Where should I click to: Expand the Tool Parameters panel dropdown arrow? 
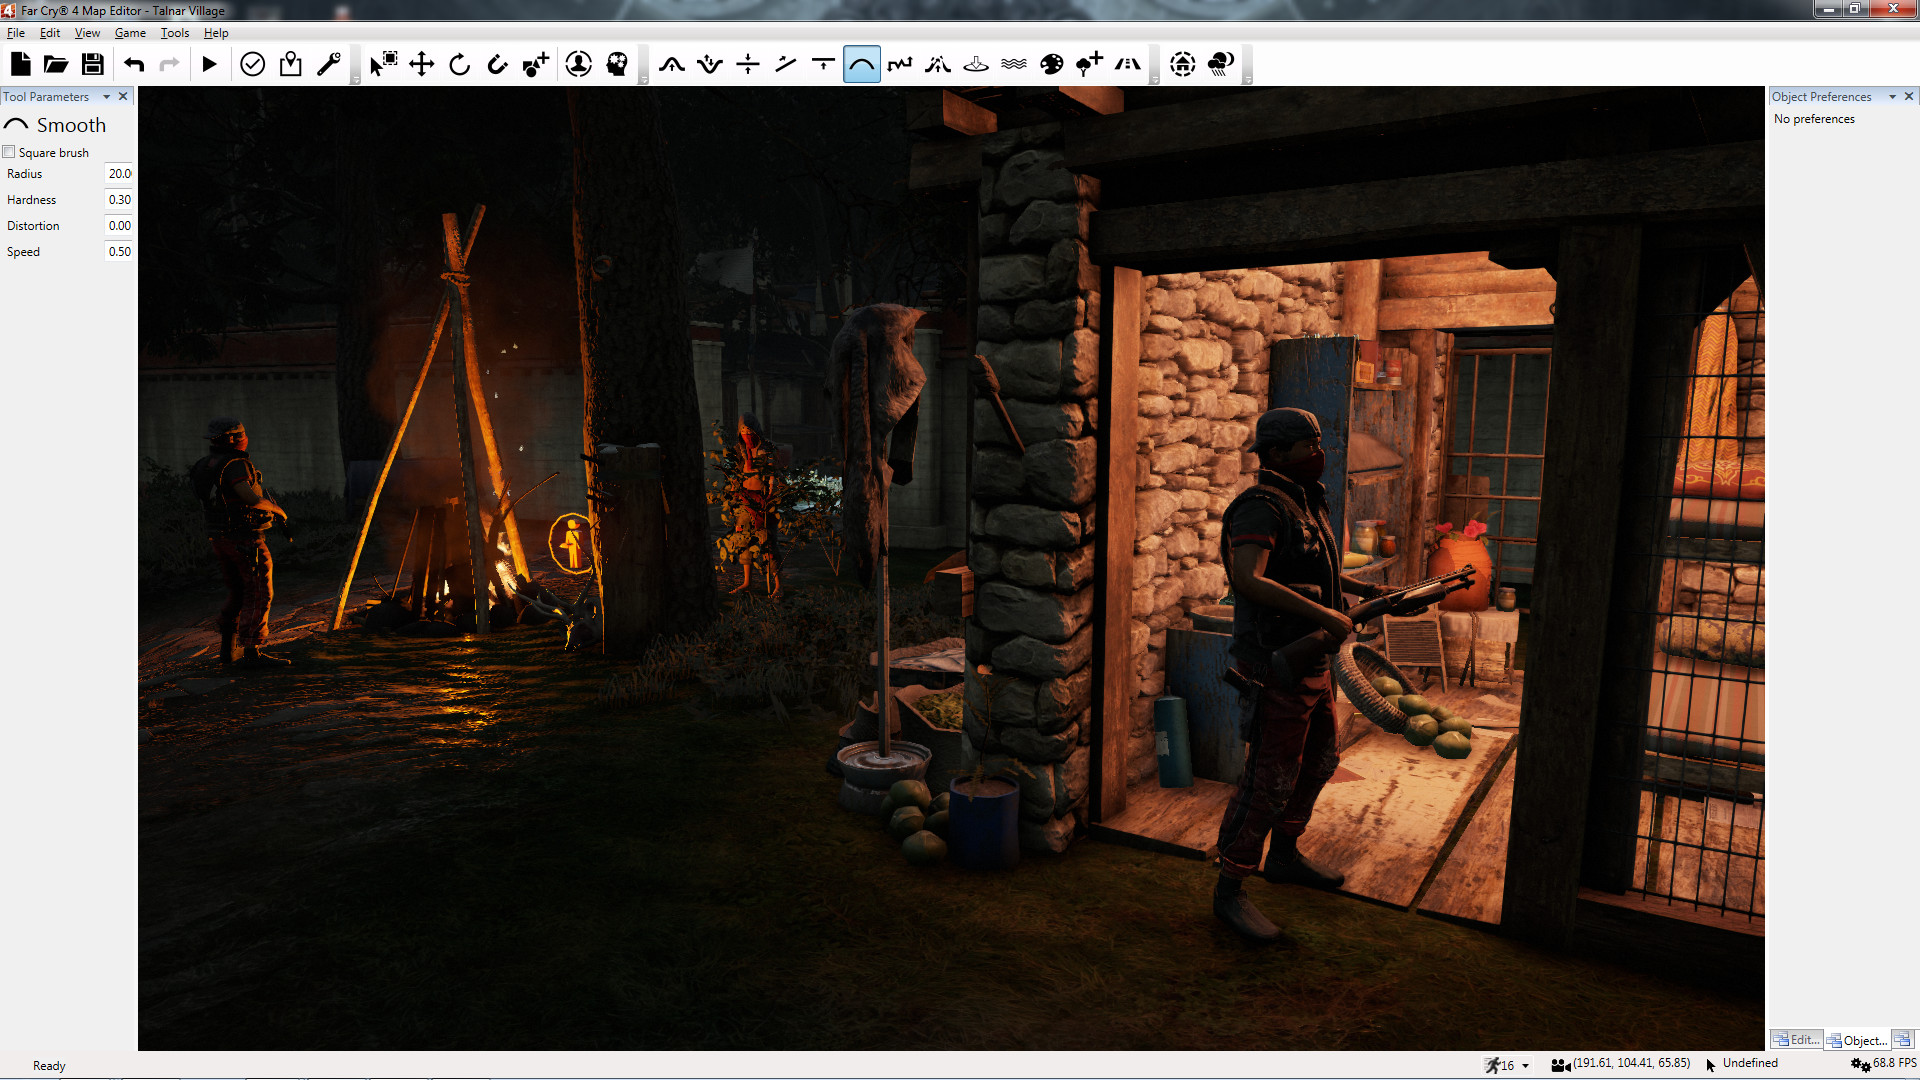point(107,97)
